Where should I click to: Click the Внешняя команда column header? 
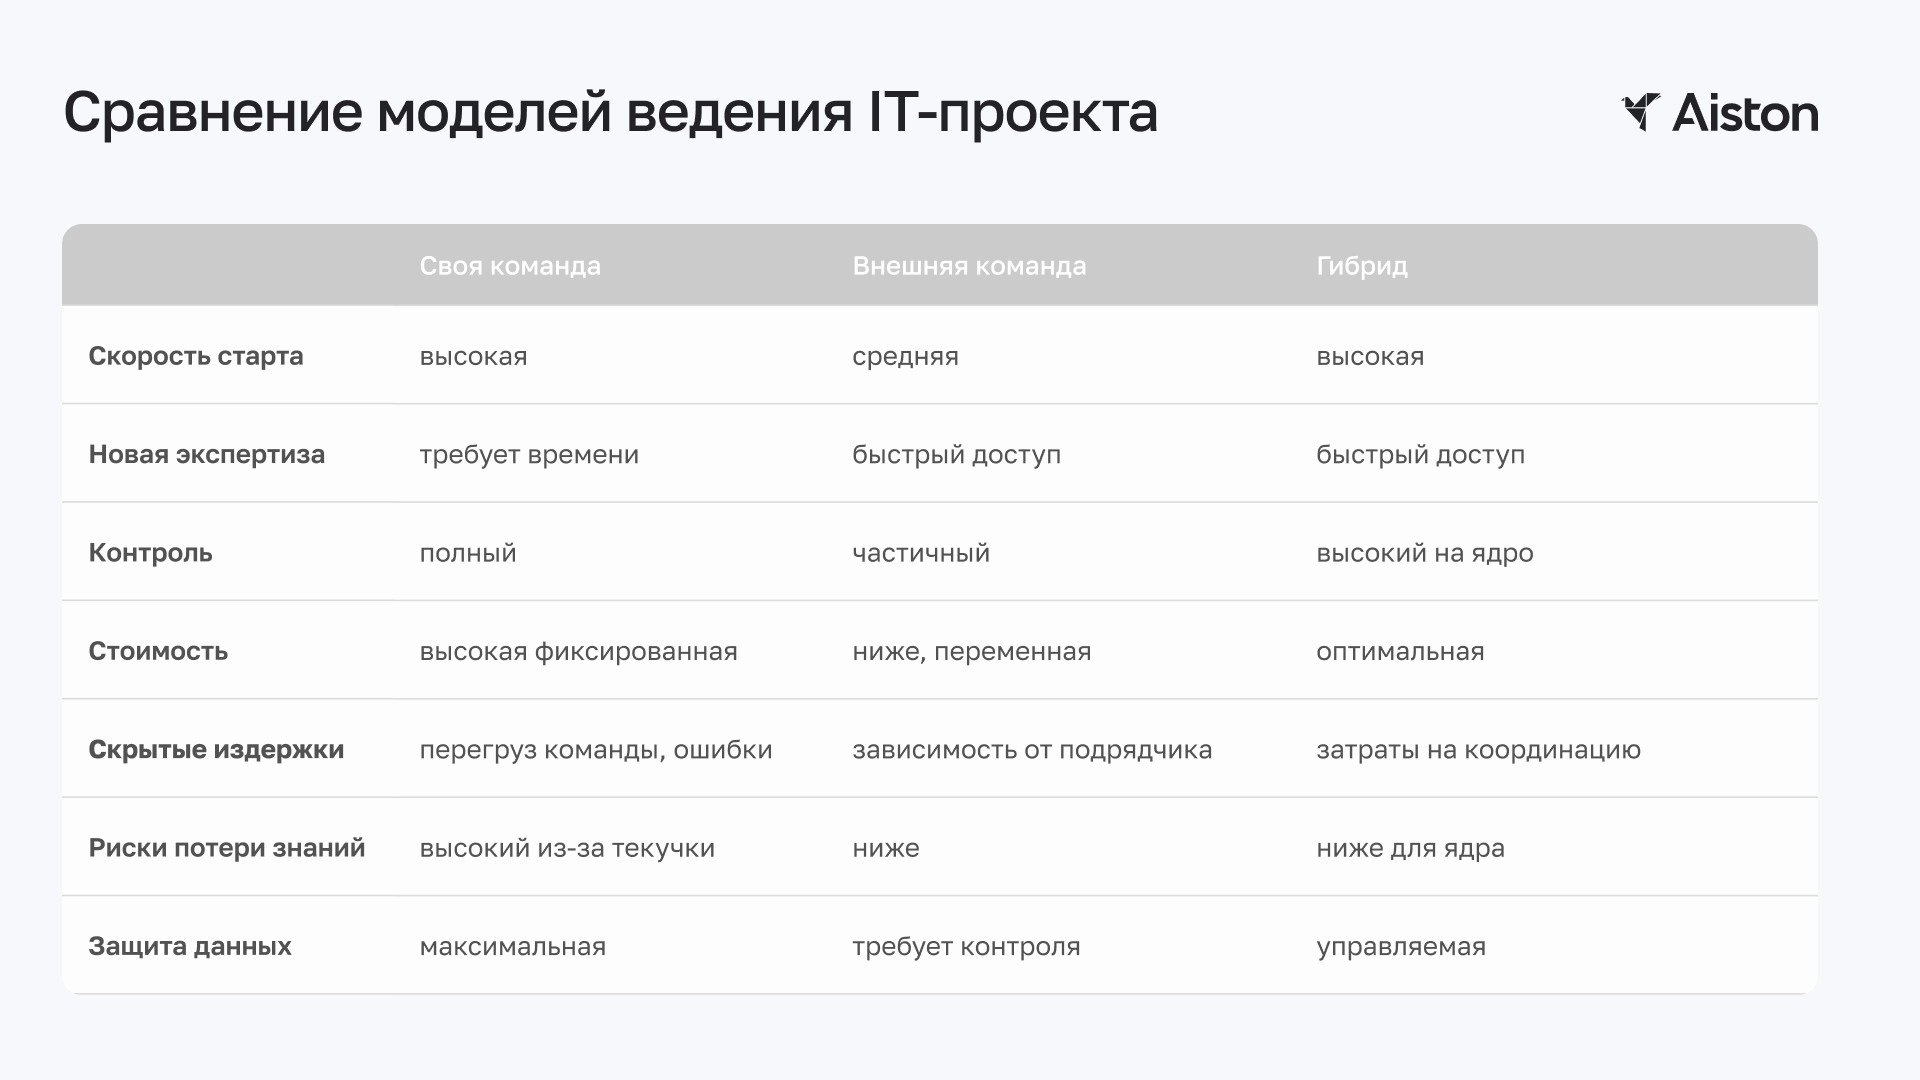969,266
